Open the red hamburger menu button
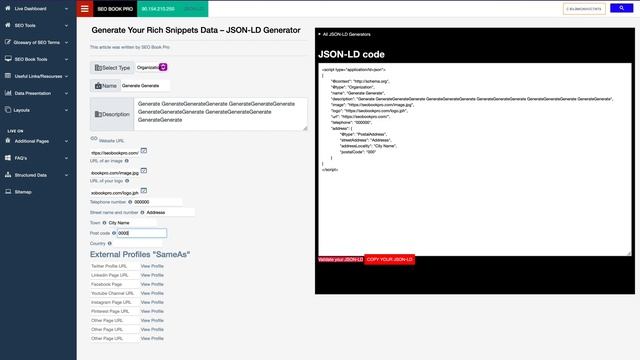This screenshot has height=360, width=640. pos(84,9)
